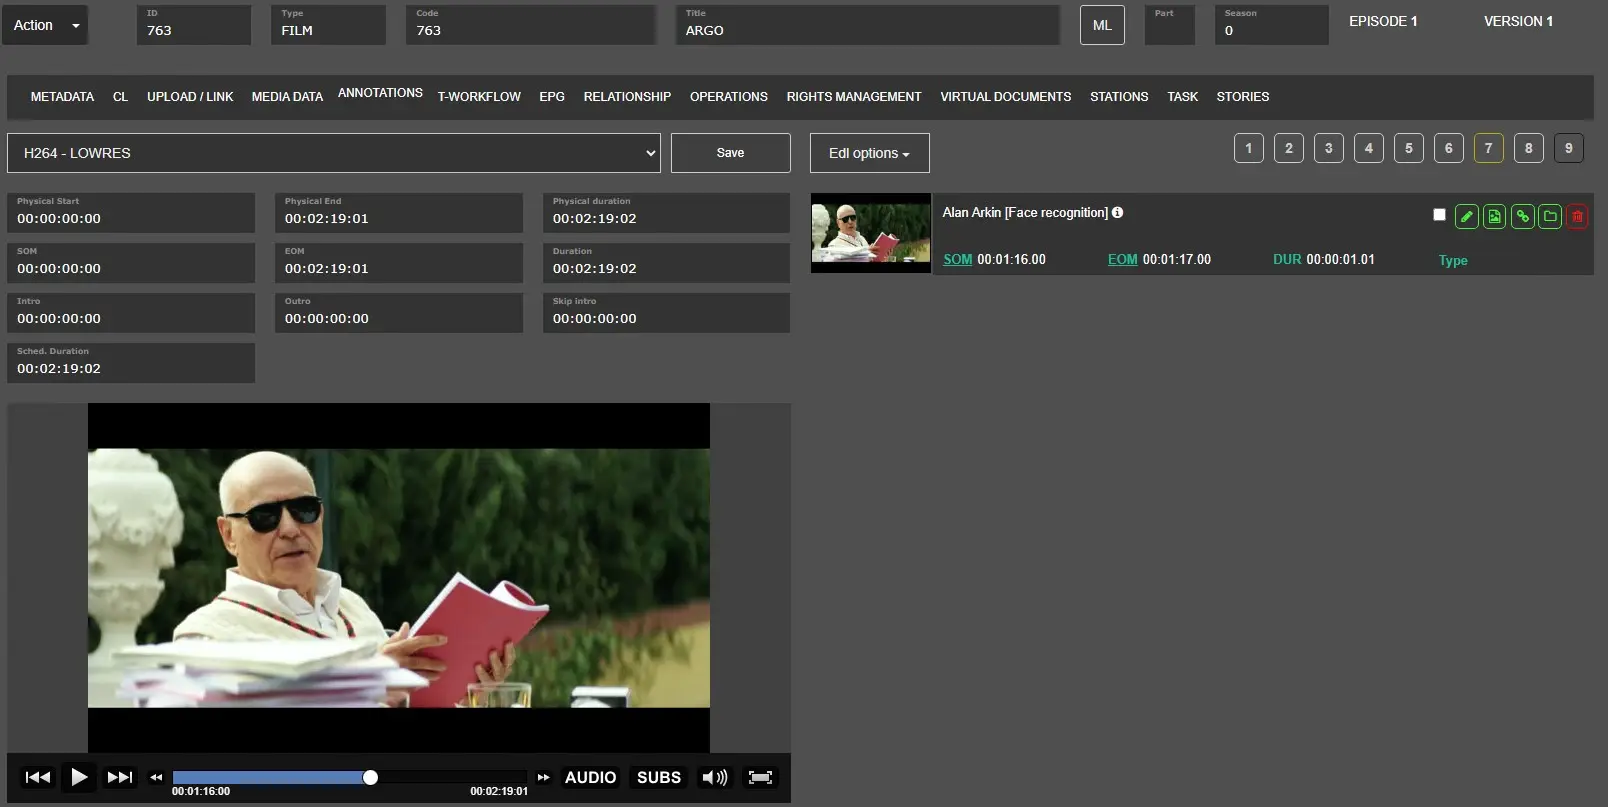Open the H264 - LOWRES format dropdown

pos(333,153)
